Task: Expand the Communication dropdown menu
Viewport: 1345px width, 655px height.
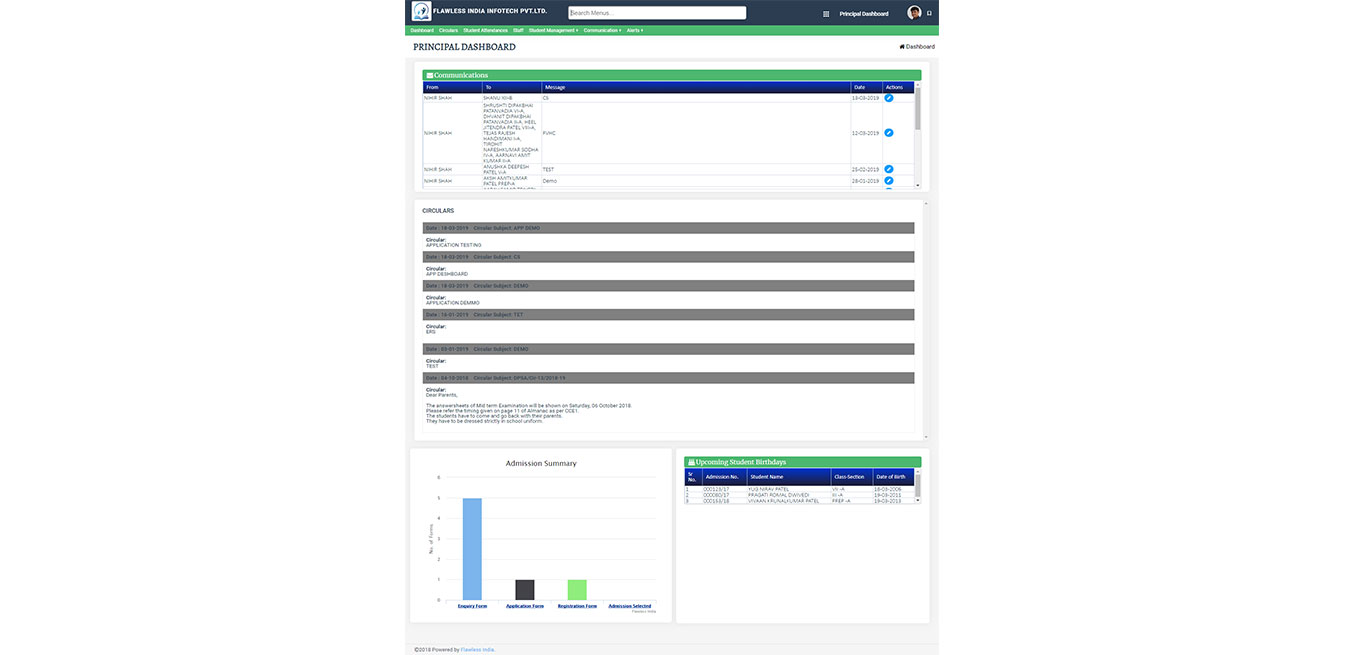Action: coord(602,30)
